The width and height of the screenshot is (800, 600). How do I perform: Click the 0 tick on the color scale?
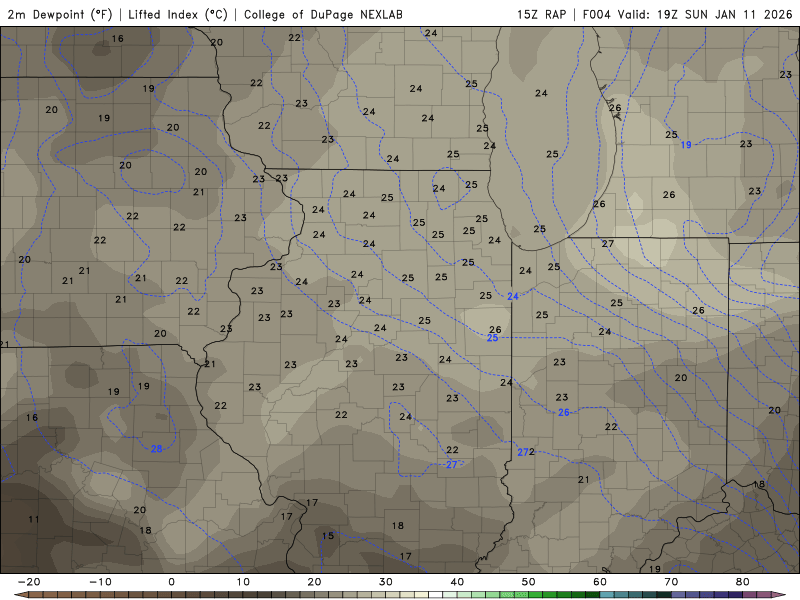(x=171, y=582)
